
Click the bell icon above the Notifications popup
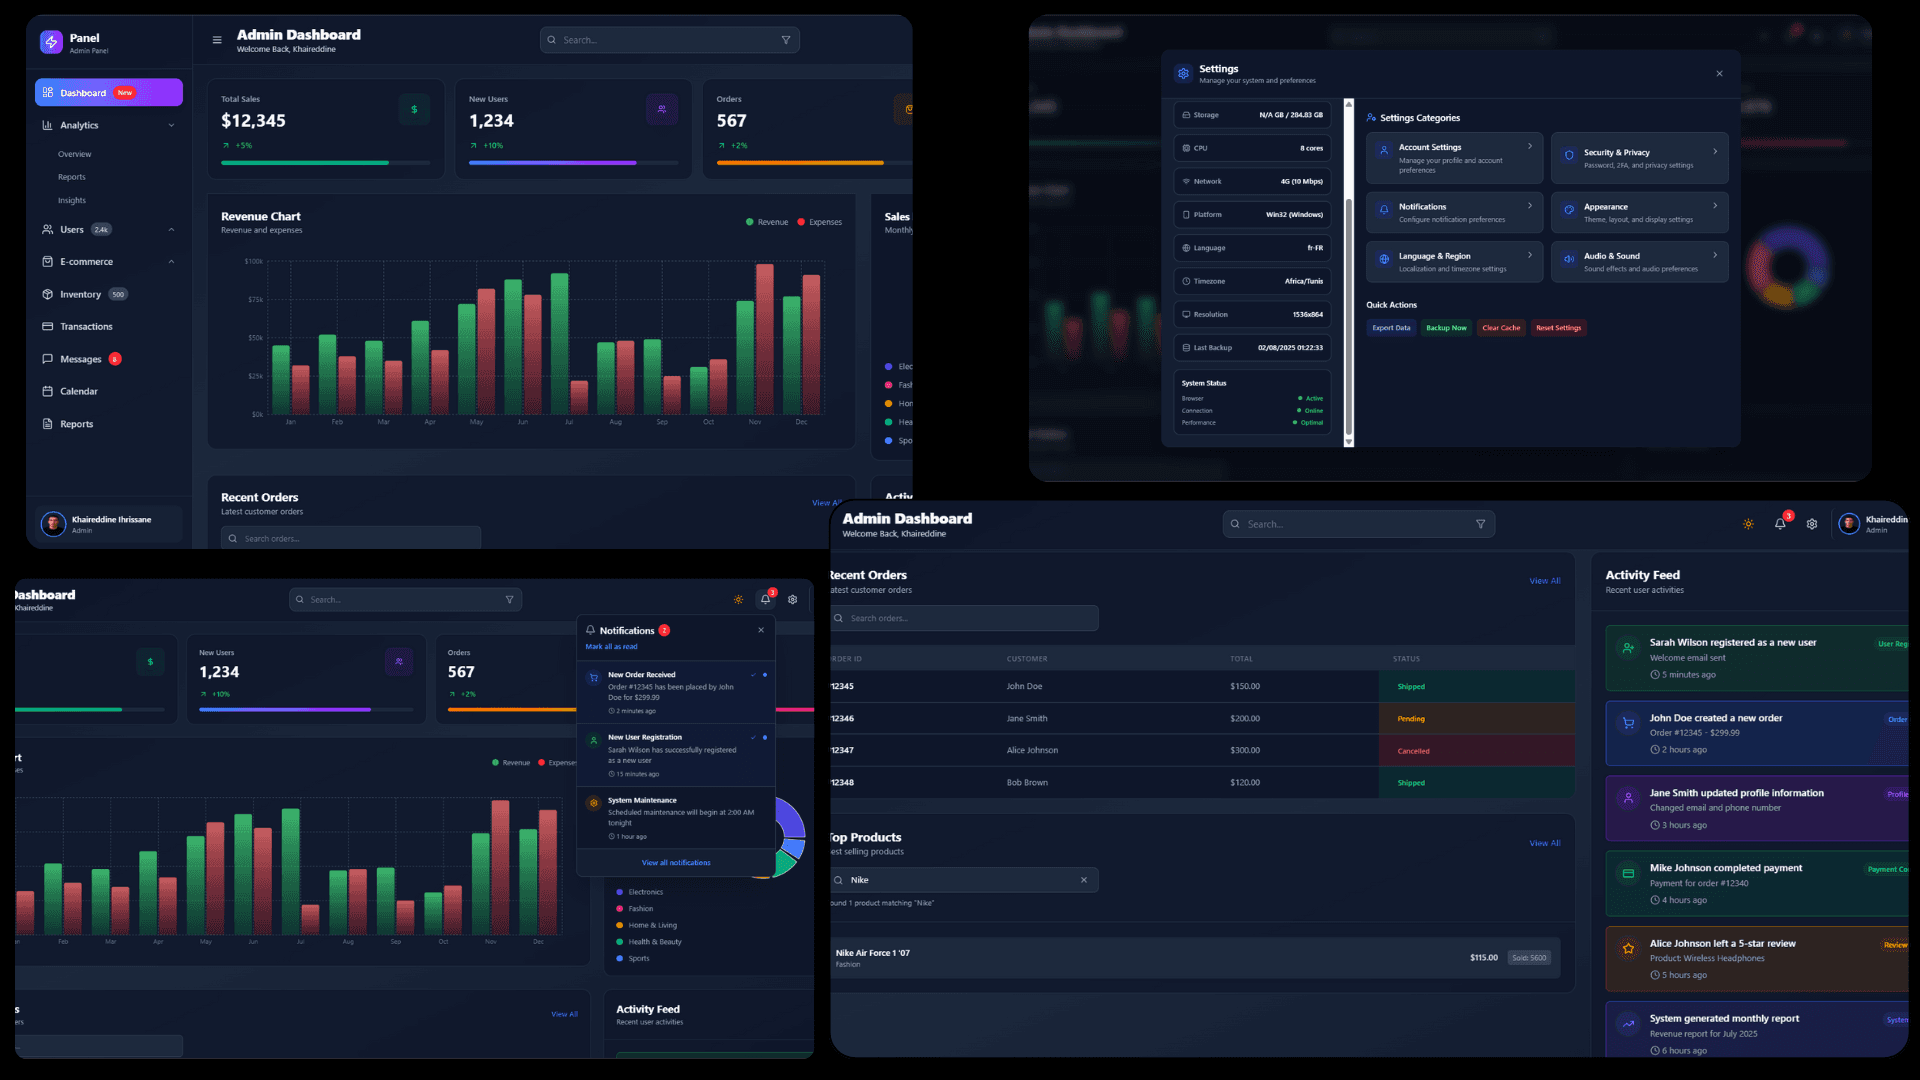pos(765,600)
